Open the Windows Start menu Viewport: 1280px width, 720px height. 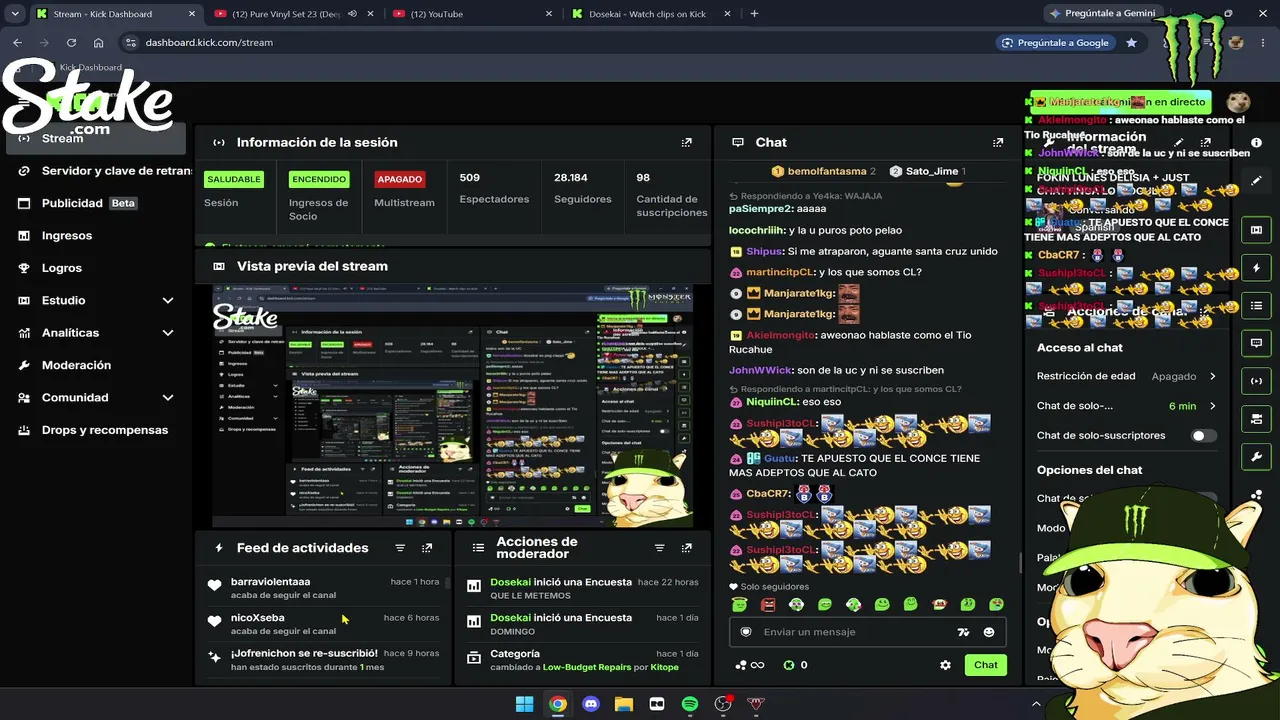[x=524, y=704]
